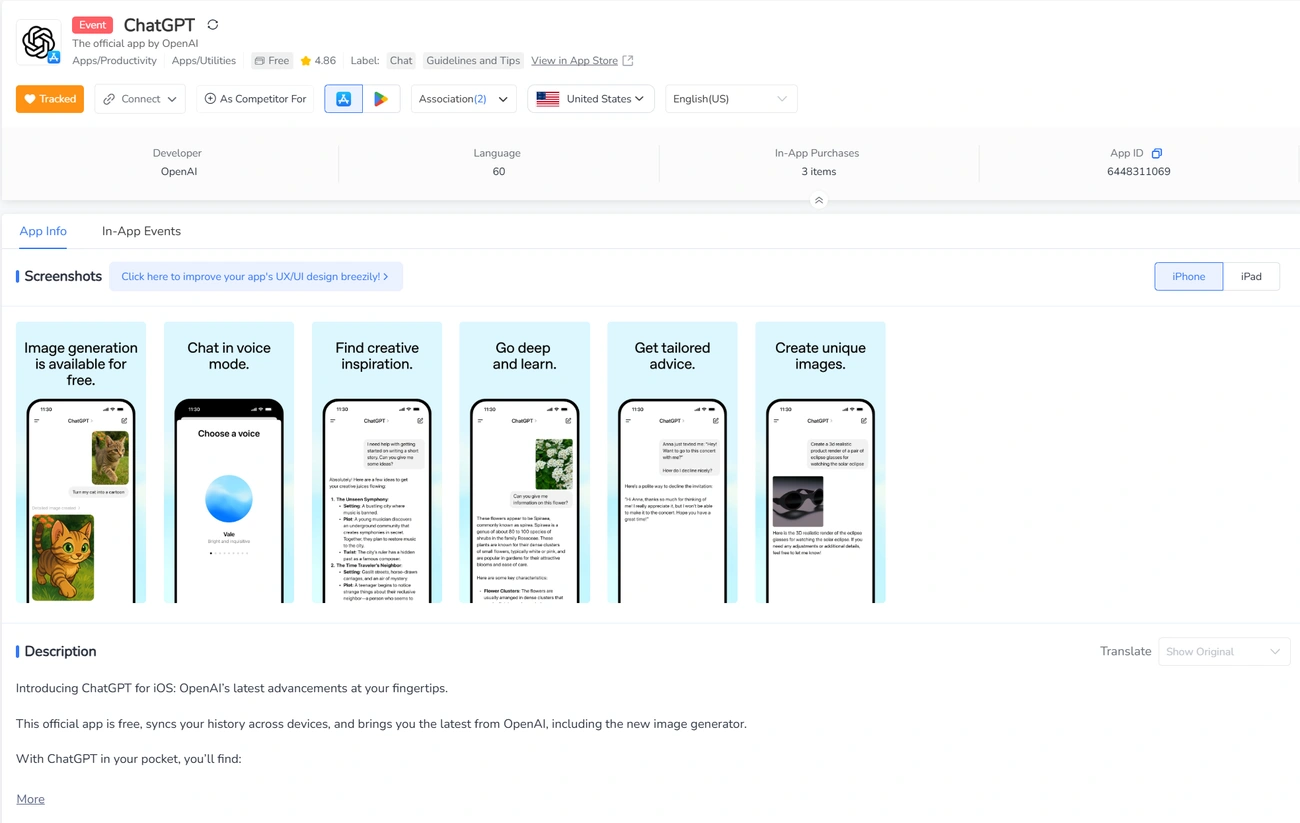Click the Guidelines and Tips label
The width and height of the screenshot is (1300, 823).
472,60
